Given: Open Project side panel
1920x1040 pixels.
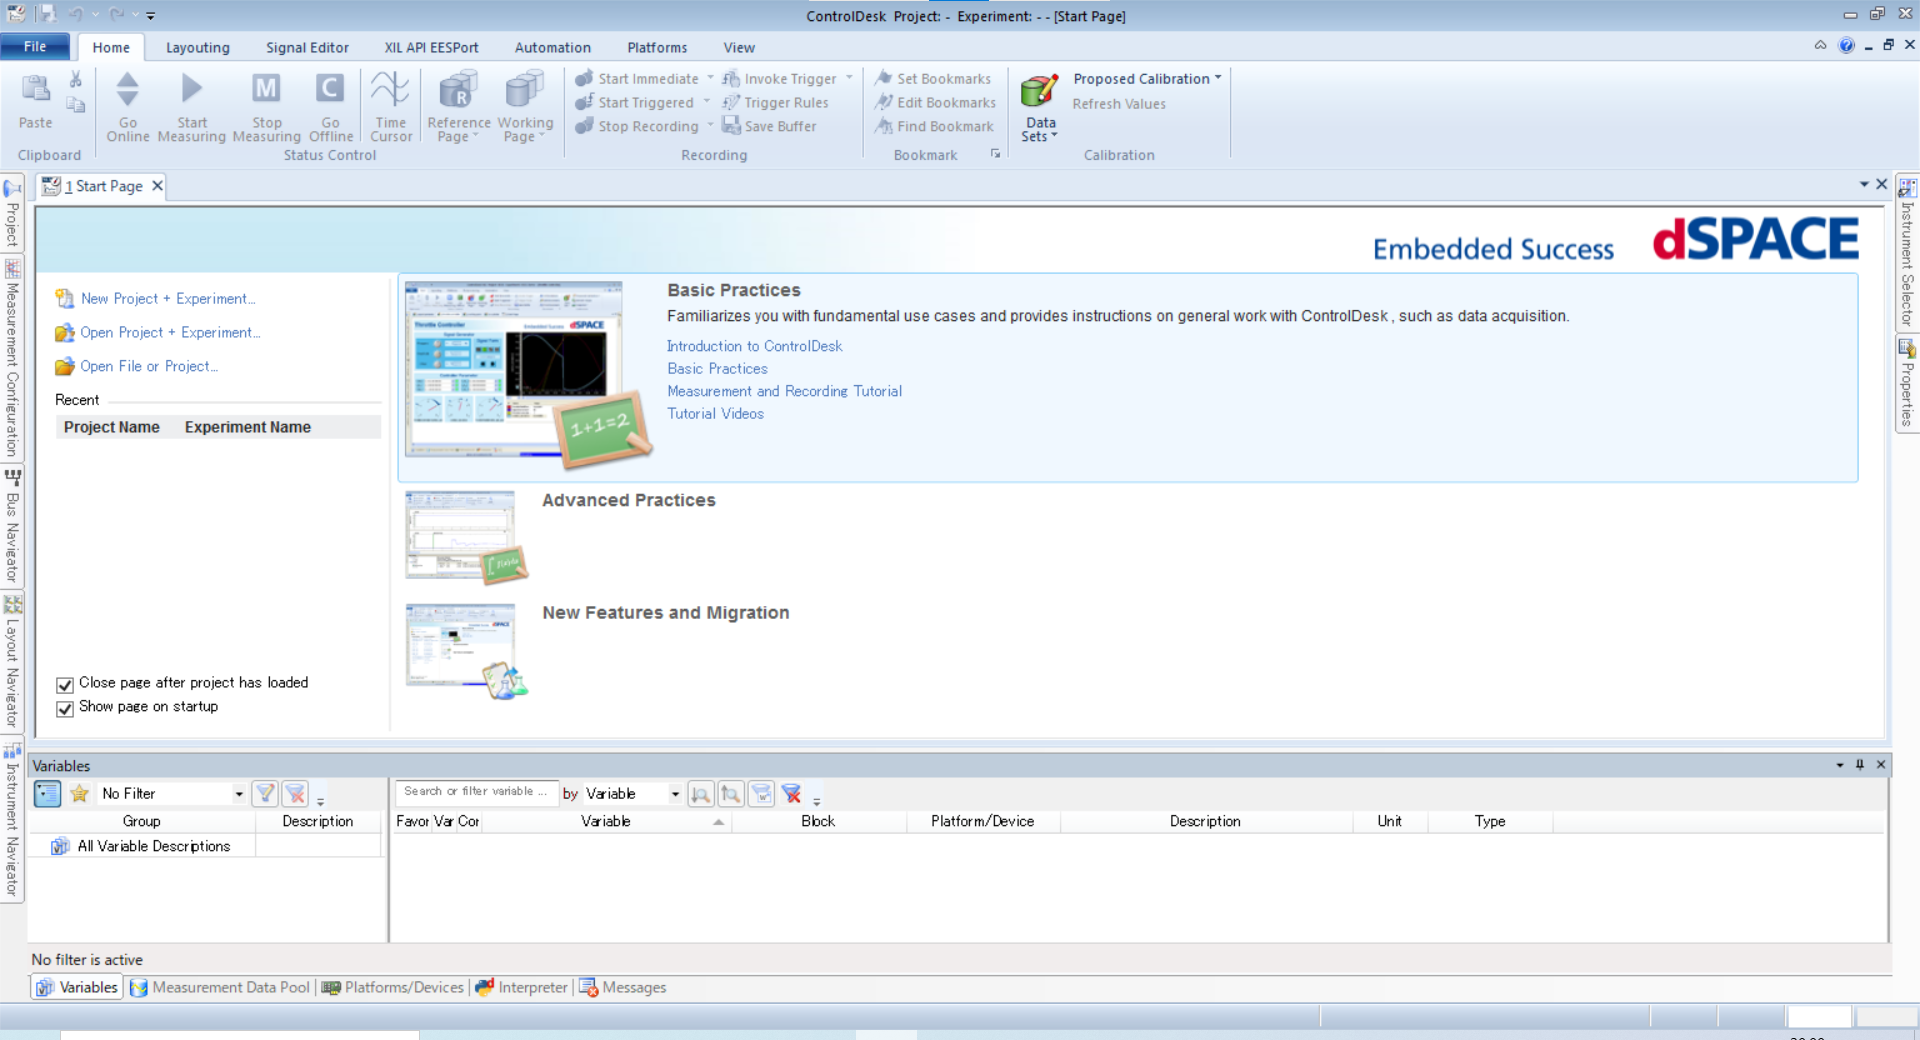Looking at the screenshot, I should [12, 213].
